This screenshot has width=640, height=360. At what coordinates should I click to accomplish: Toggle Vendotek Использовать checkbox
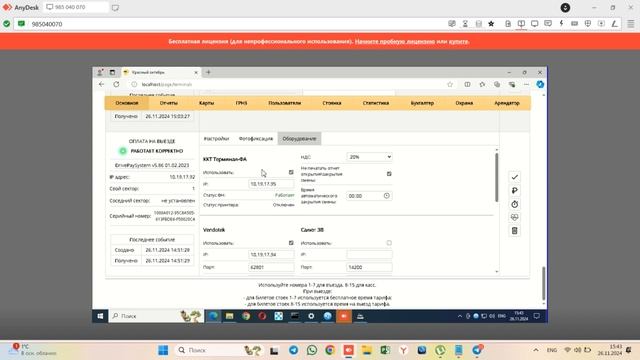291,243
